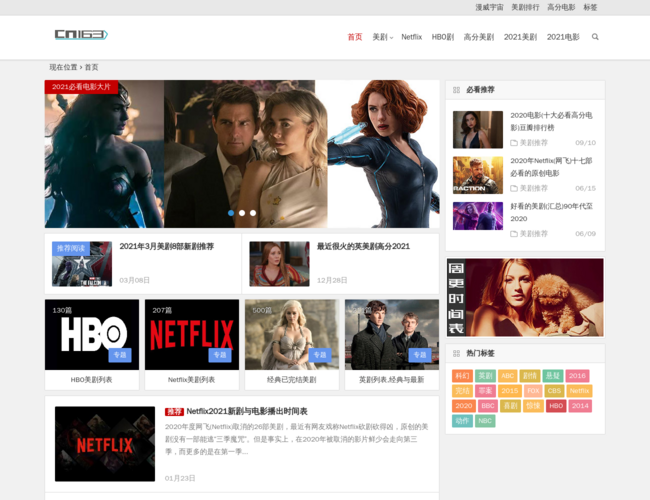Switch to the second carousel slide dot
The image size is (650, 500).
tap(242, 213)
